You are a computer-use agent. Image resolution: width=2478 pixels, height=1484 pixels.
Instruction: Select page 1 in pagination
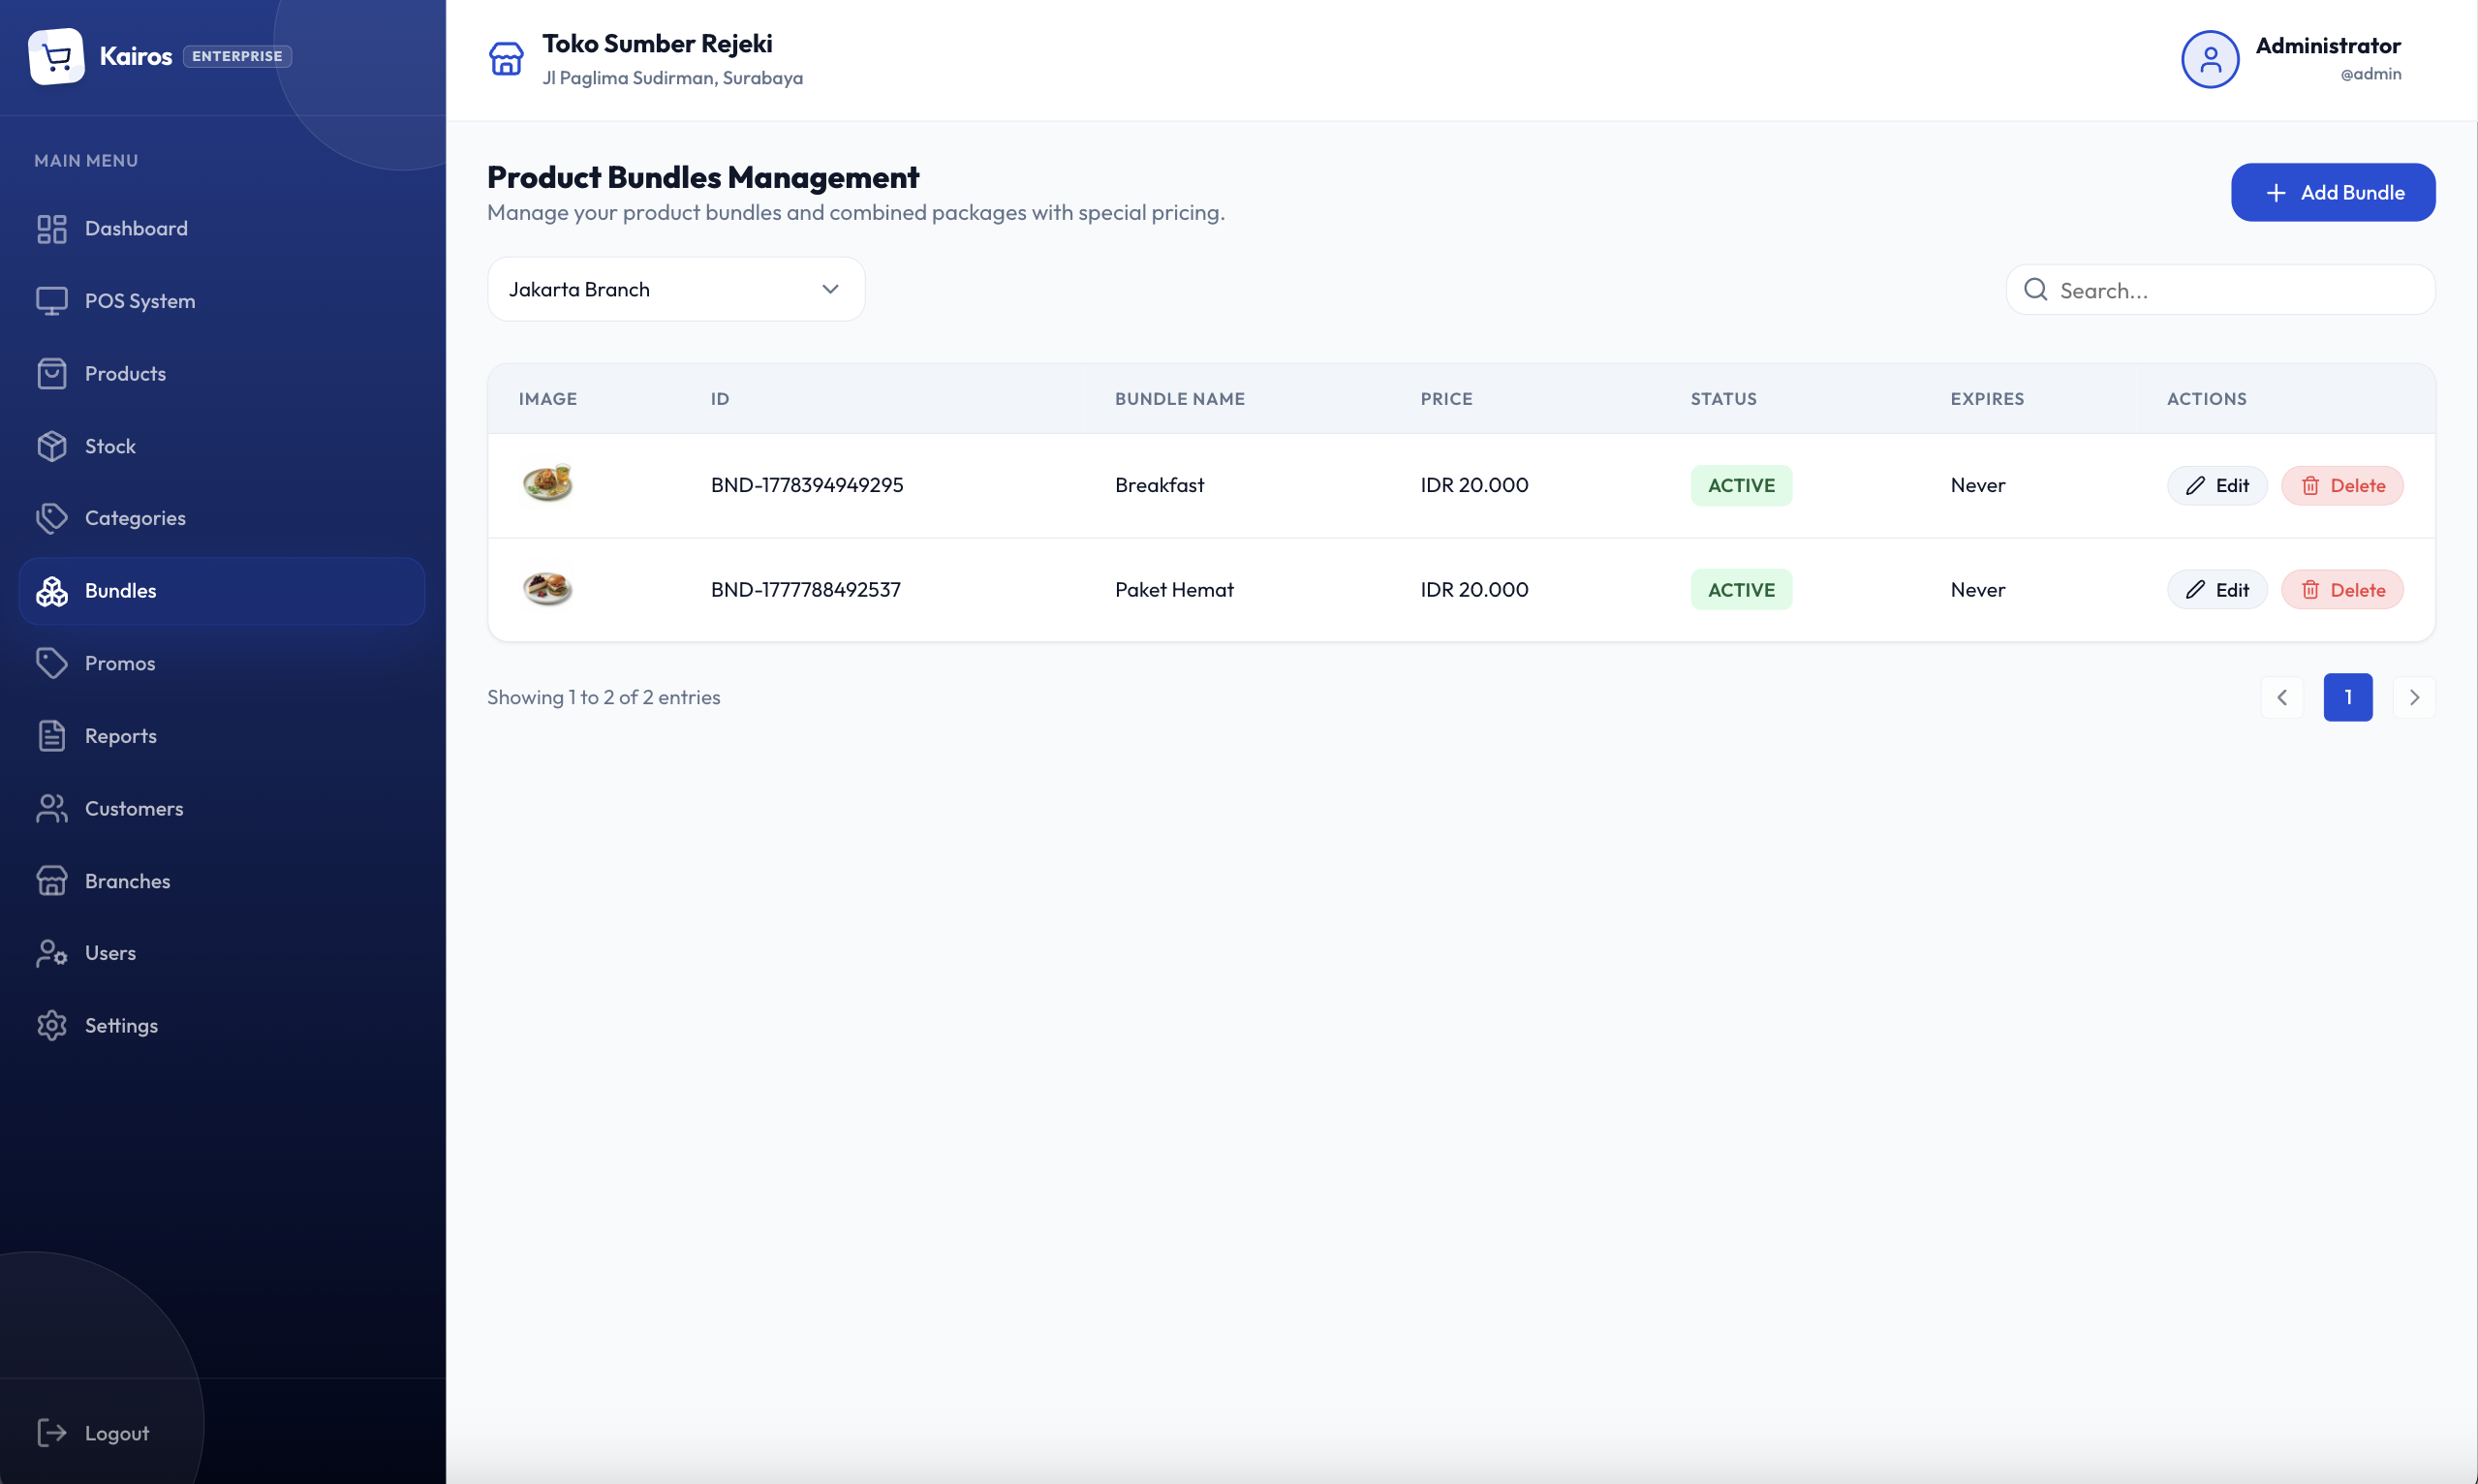[x=2348, y=698]
